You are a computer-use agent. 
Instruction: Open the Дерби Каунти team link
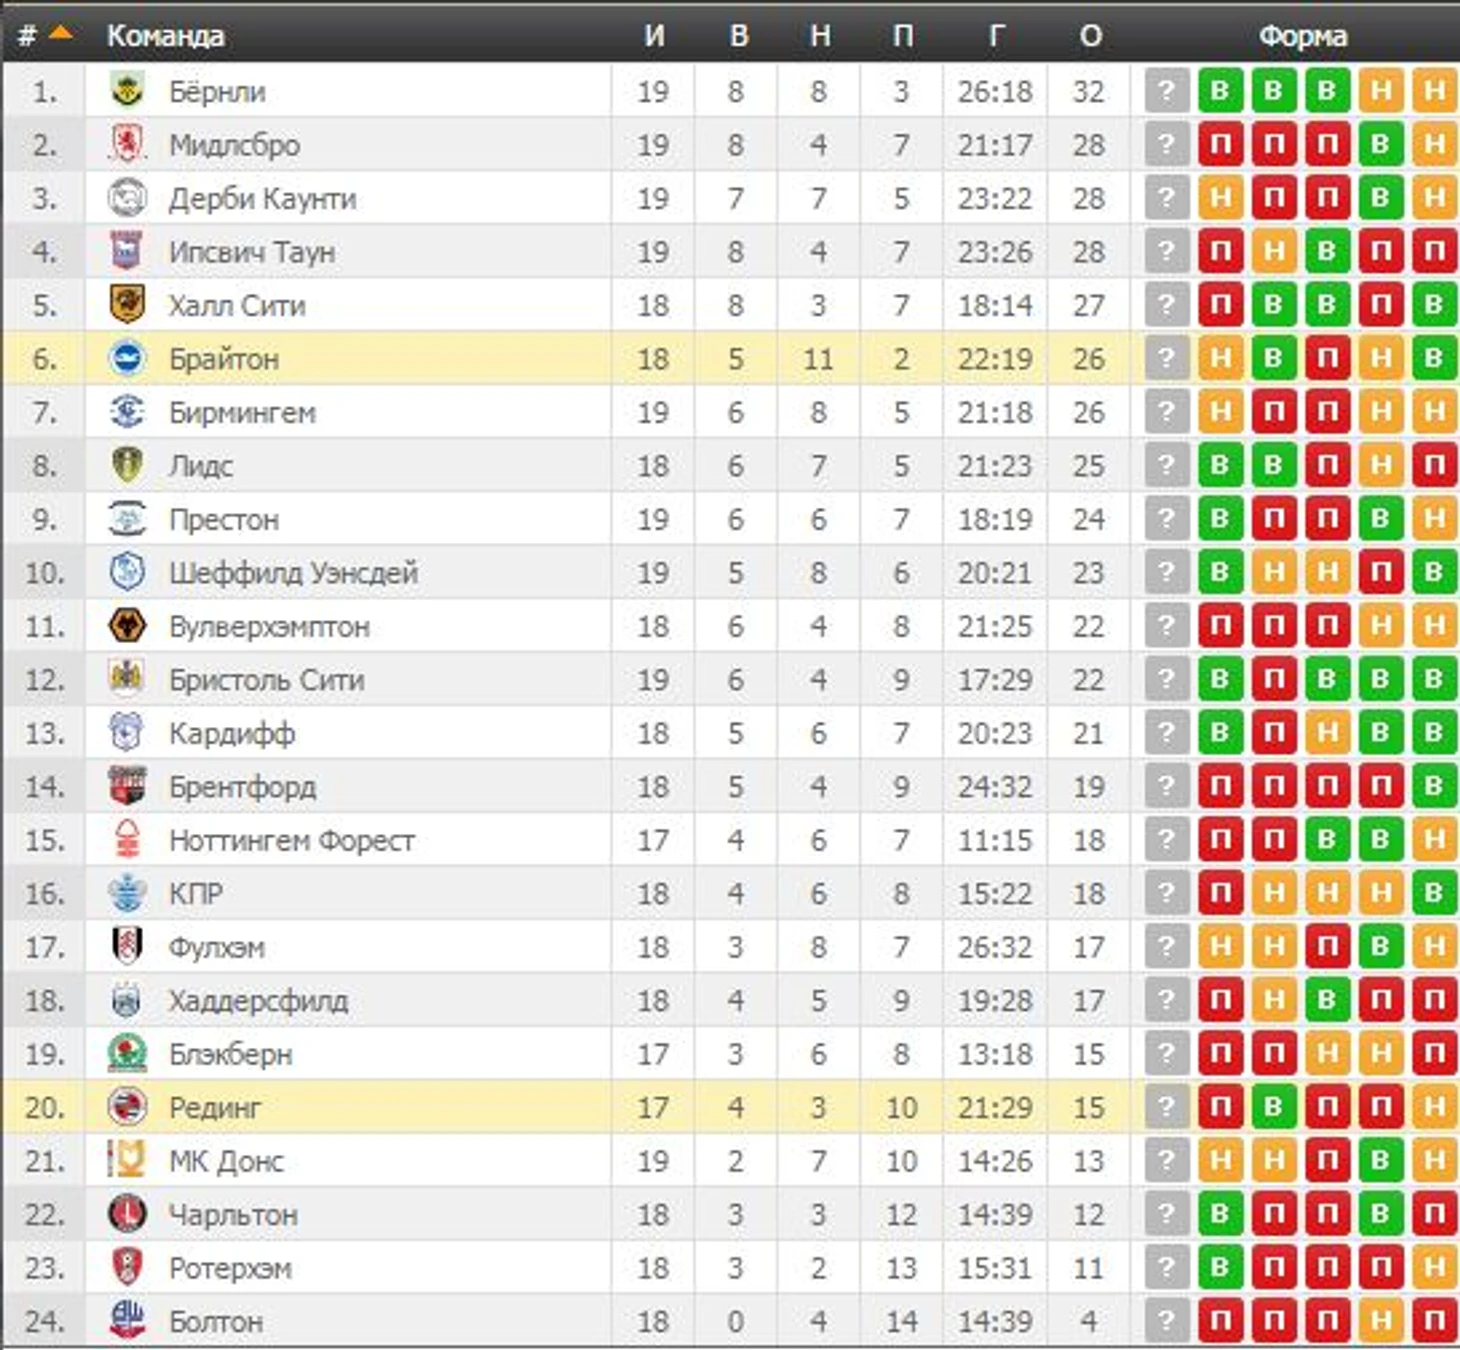[262, 199]
